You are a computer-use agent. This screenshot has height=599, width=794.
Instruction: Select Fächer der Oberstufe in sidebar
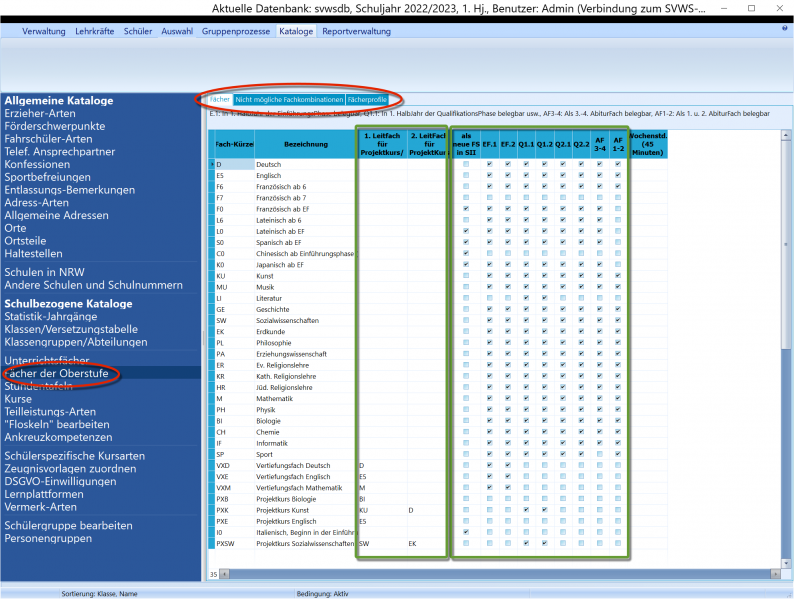(56, 373)
